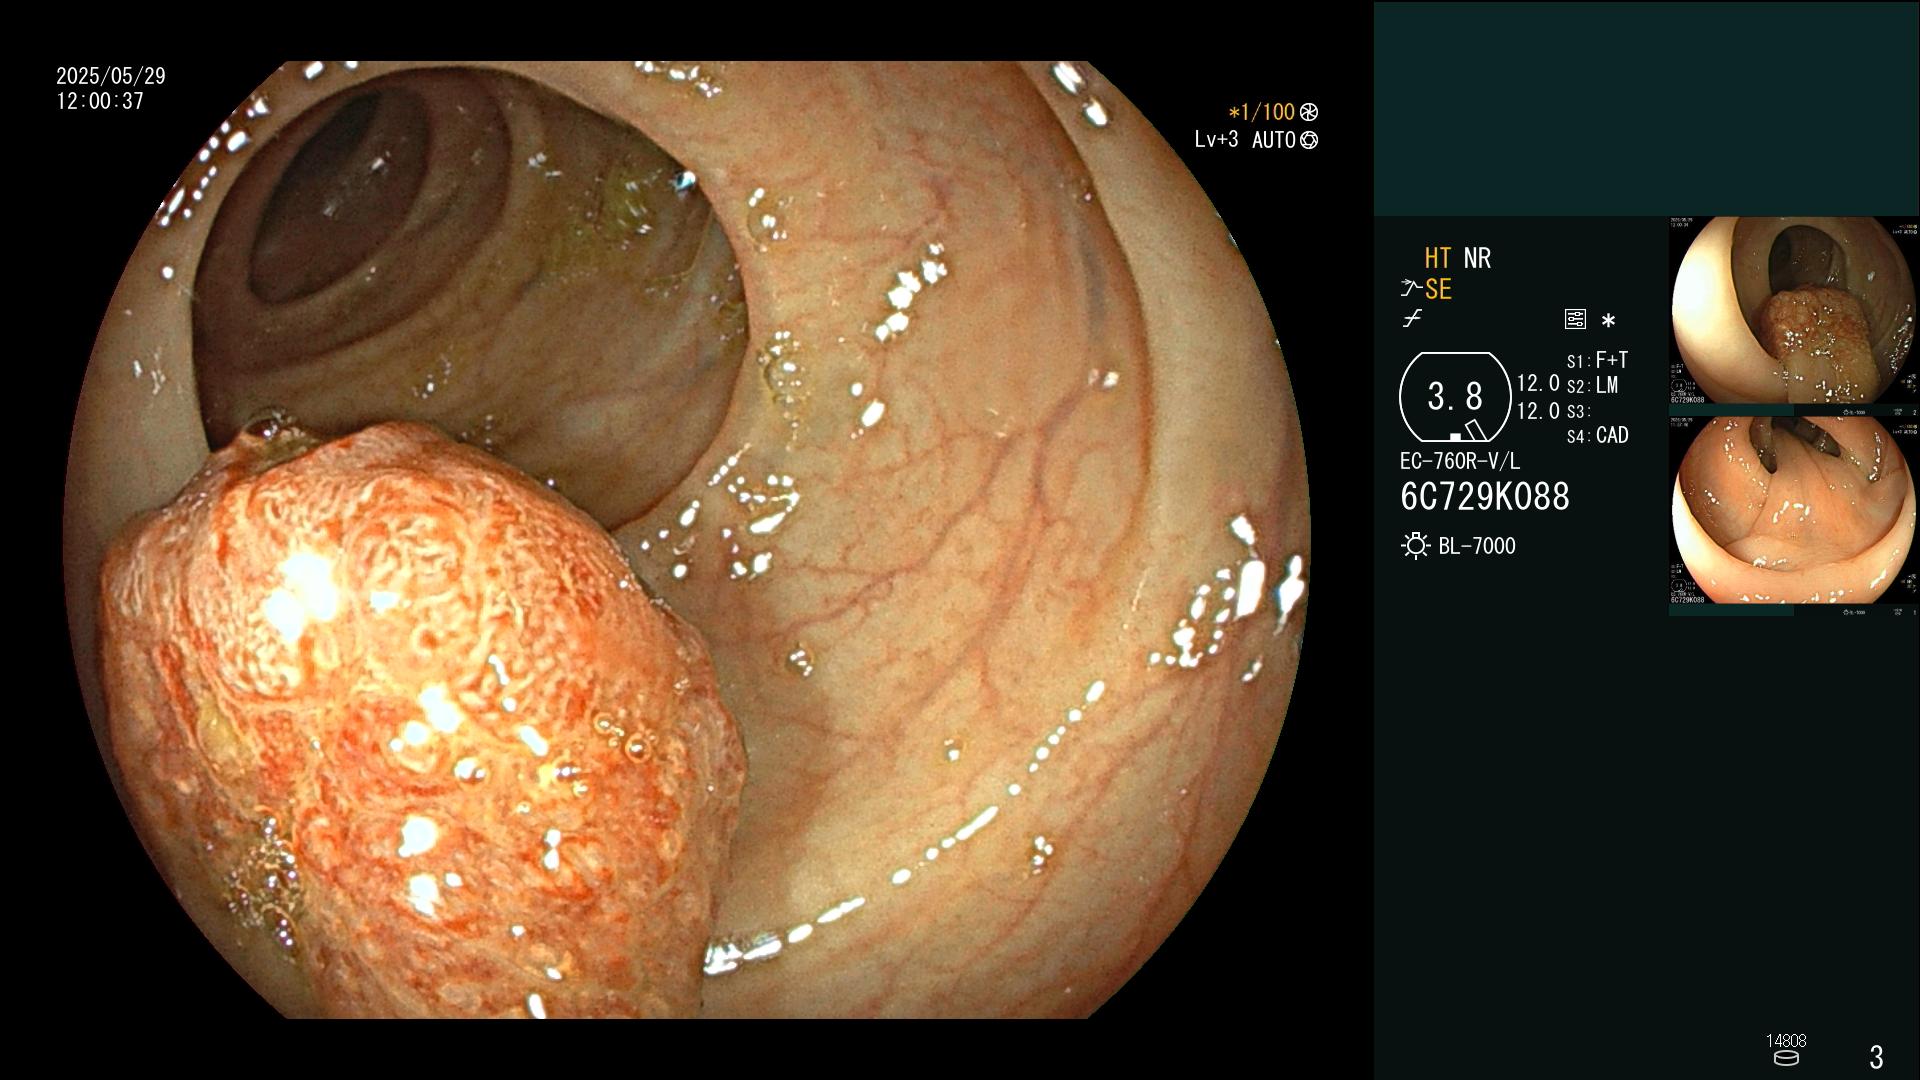Select the S1: F+T switch assignment
This screenshot has width=1920, height=1080.
tap(1597, 360)
